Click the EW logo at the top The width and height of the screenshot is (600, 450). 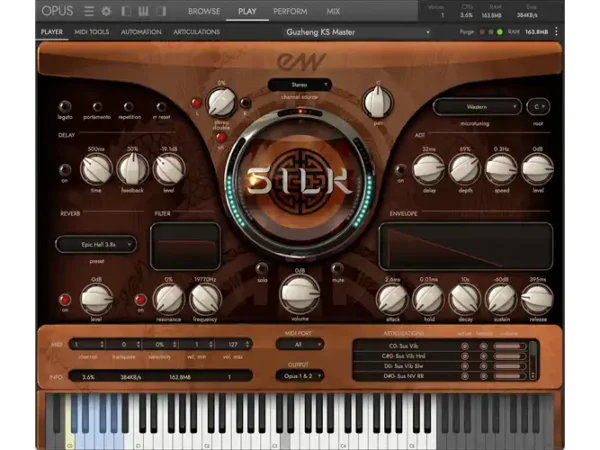(301, 61)
